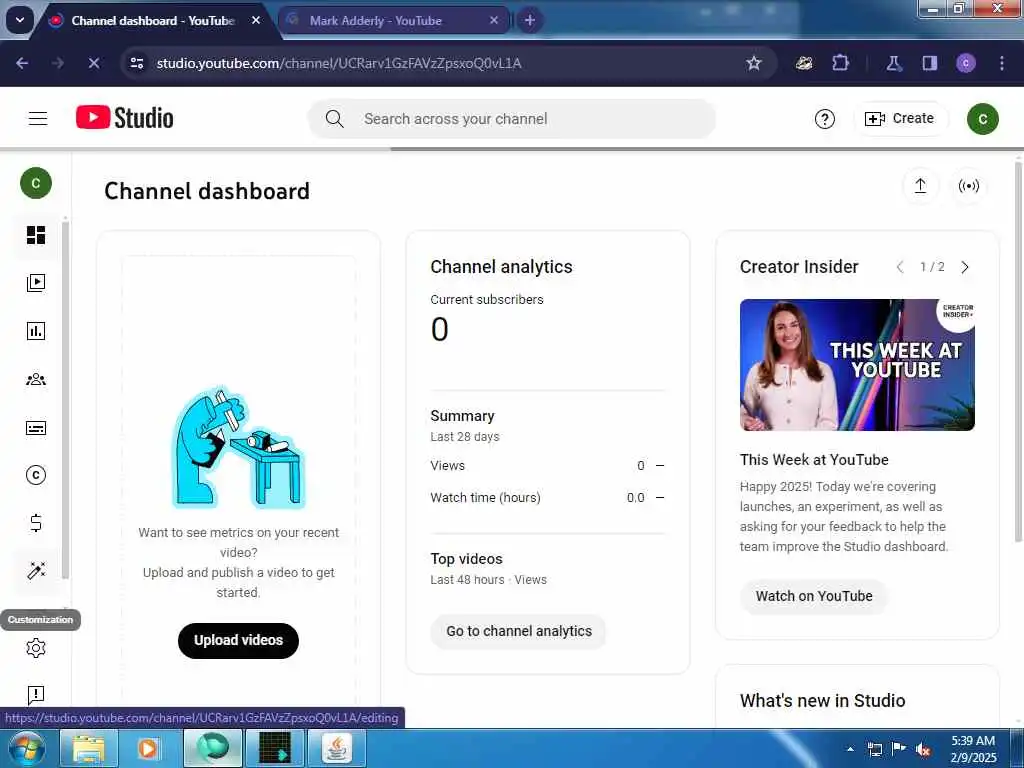This screenshot has width=1024, height=768.
Task: Click the network tray icon
Action: coord(874,749)
